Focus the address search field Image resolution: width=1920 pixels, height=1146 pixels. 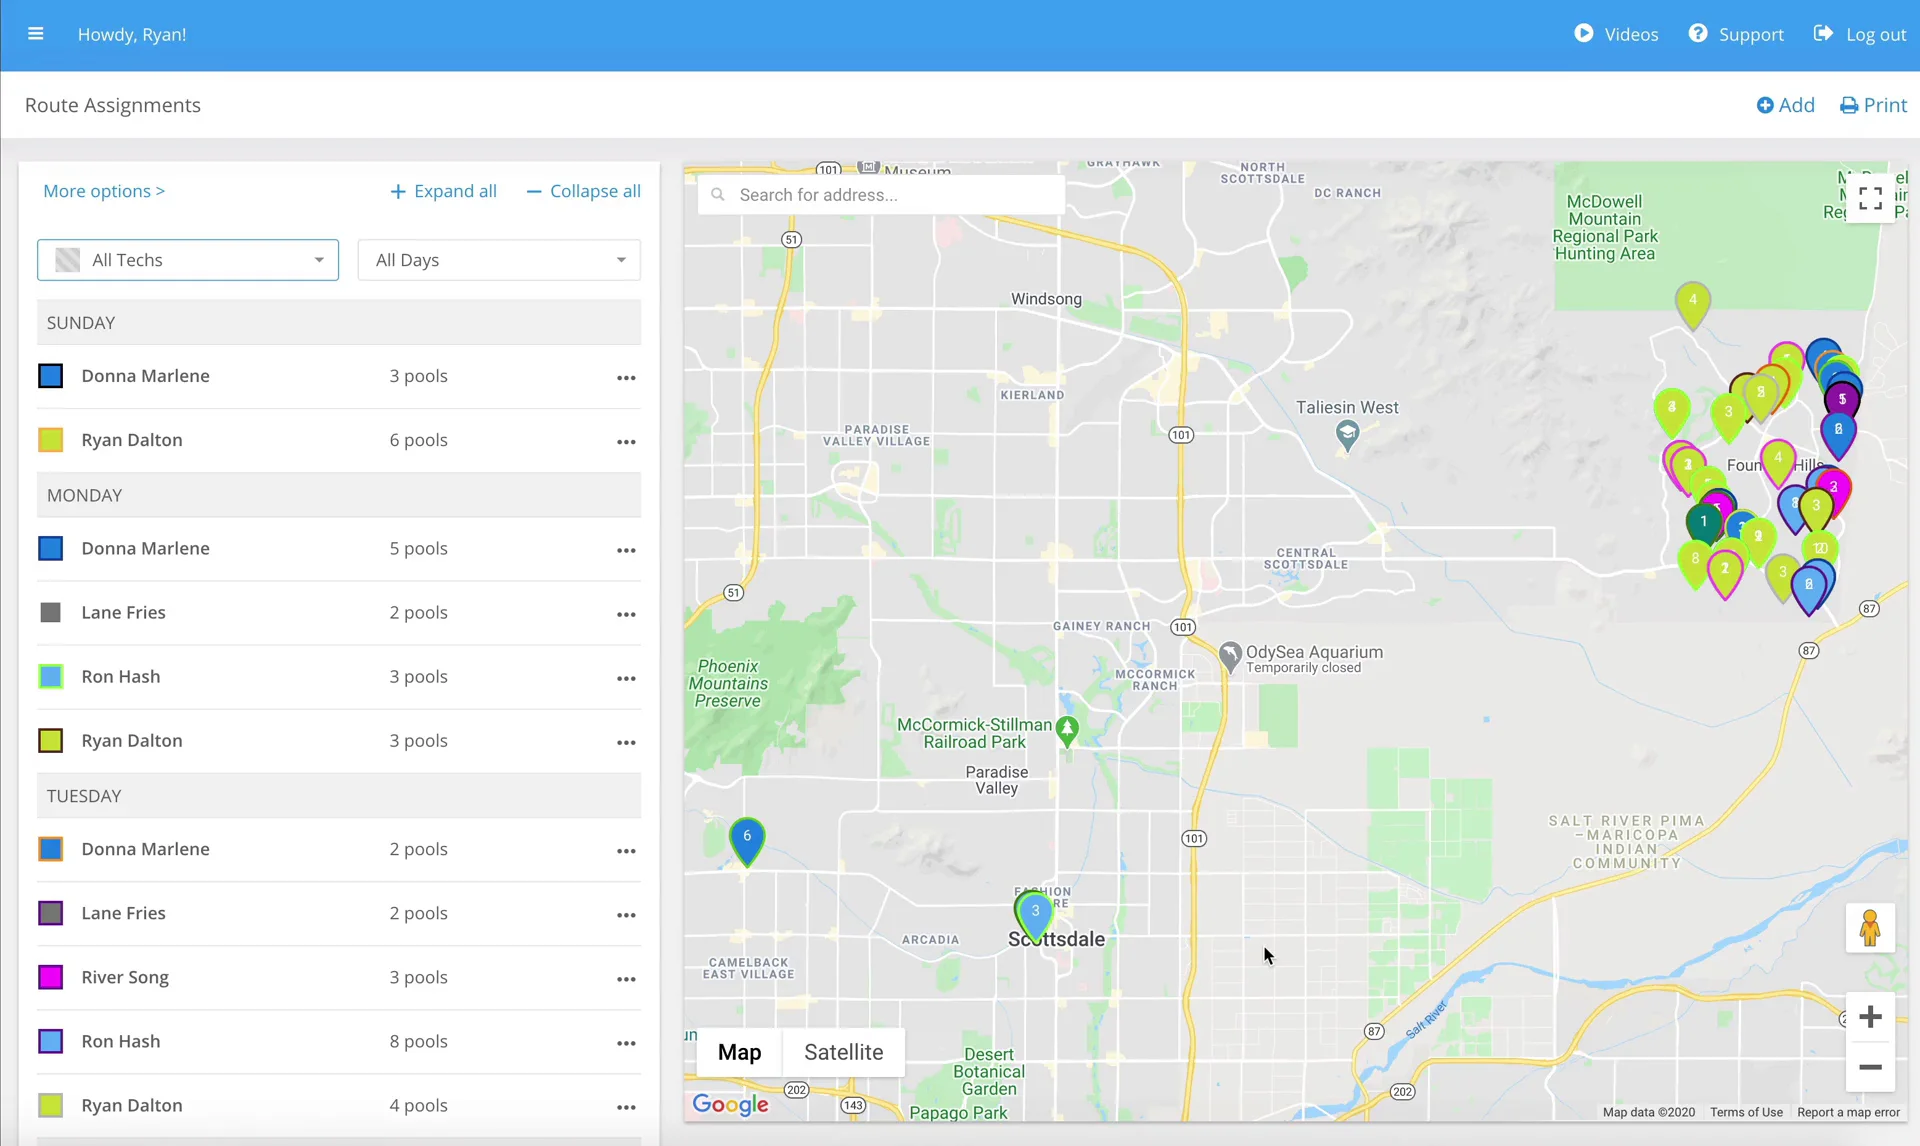coord(881,195)
